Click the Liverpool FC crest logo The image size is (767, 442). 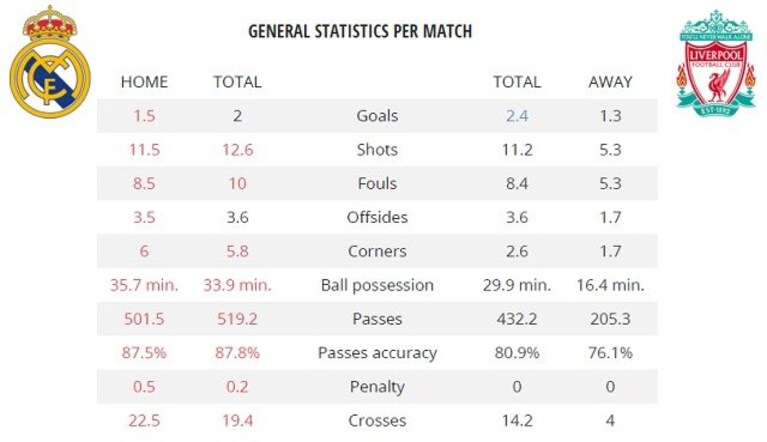coord(716,63)
